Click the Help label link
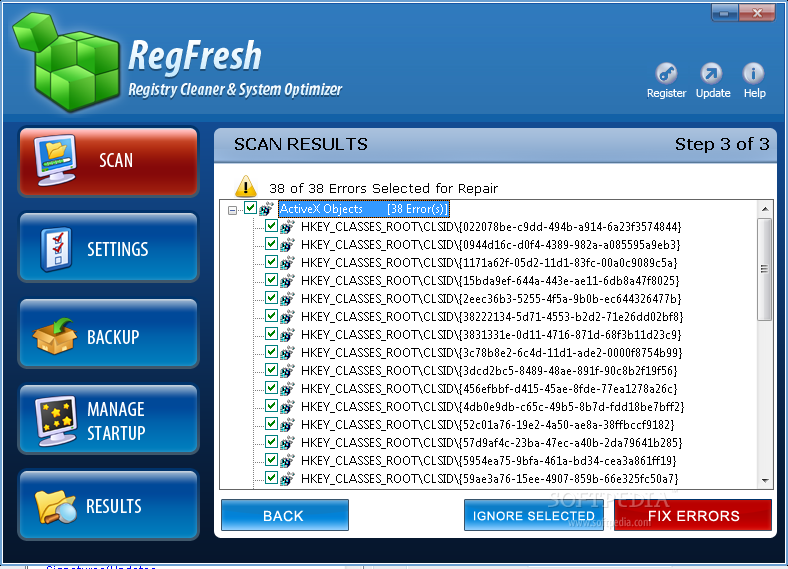The image size is (788, 569). tap(754, 93)
